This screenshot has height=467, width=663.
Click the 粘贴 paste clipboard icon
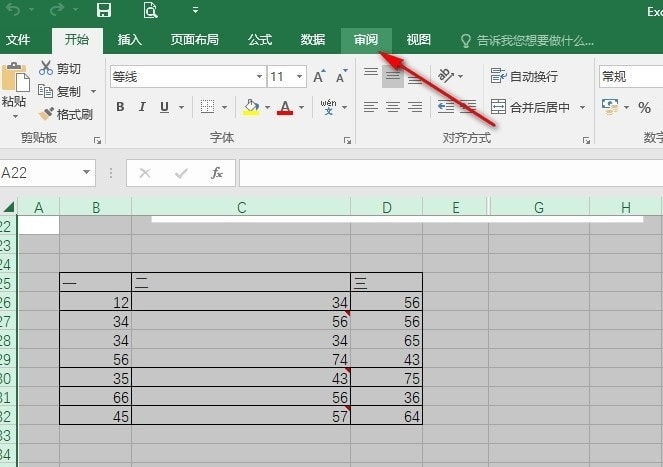pos(15,77)
